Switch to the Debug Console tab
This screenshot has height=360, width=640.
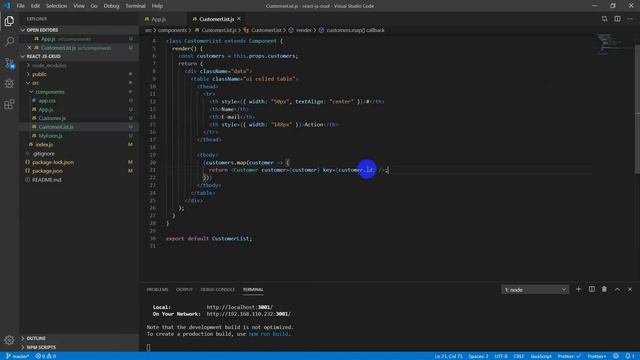pos(218,289)
